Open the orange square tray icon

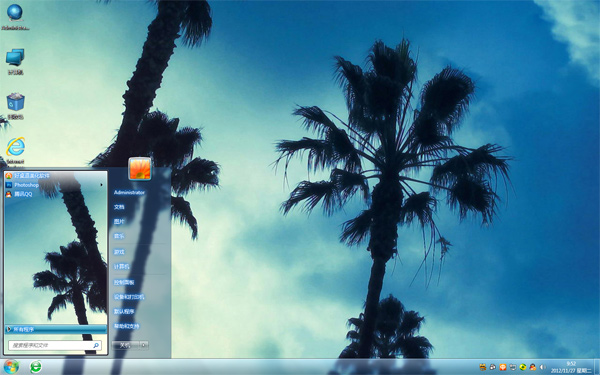(503, 367)
